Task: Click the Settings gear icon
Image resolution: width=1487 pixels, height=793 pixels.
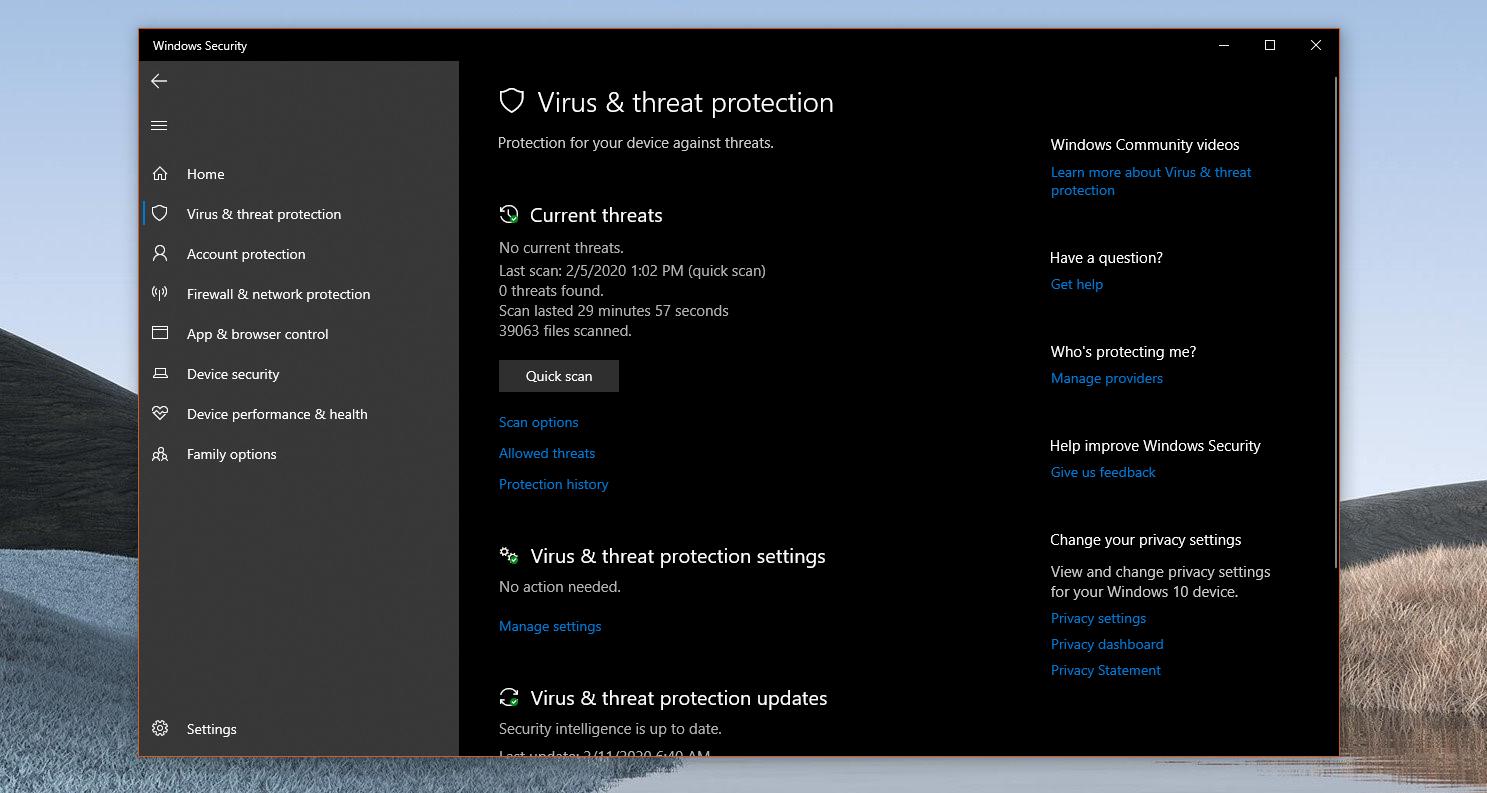Action: [160, 729]
